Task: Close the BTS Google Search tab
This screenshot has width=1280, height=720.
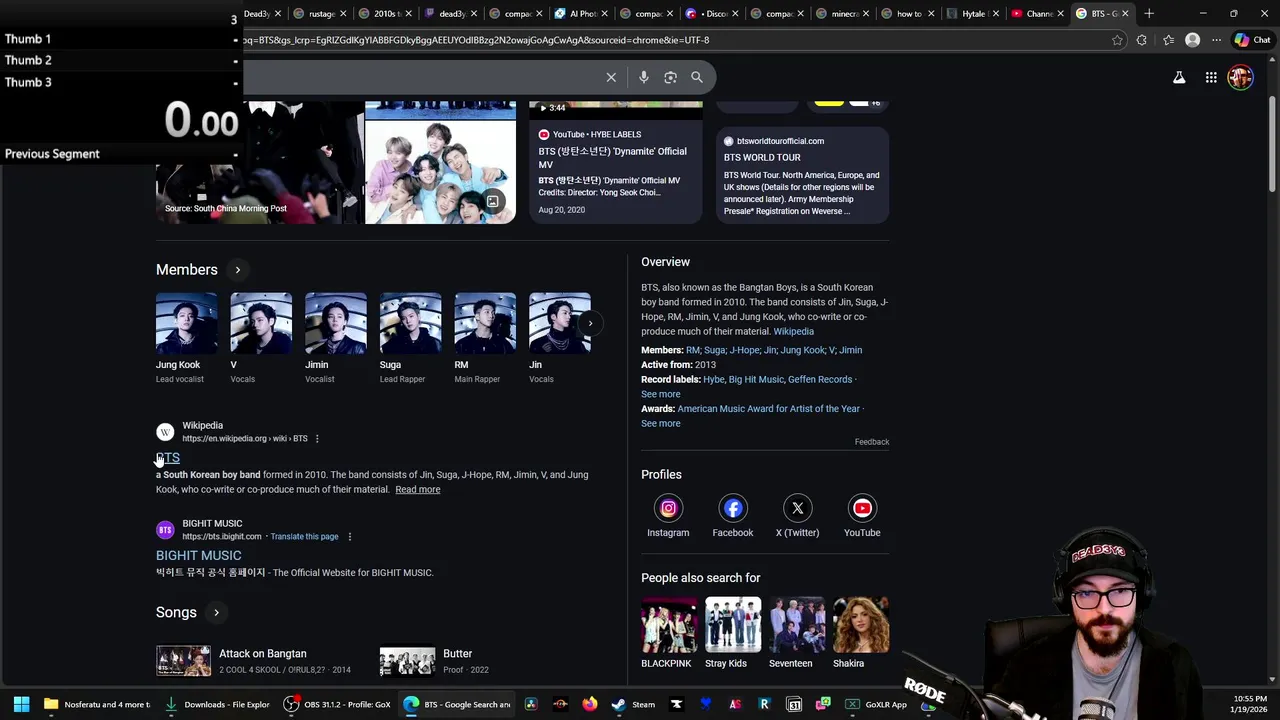Action: click(x=1125, y=13)
